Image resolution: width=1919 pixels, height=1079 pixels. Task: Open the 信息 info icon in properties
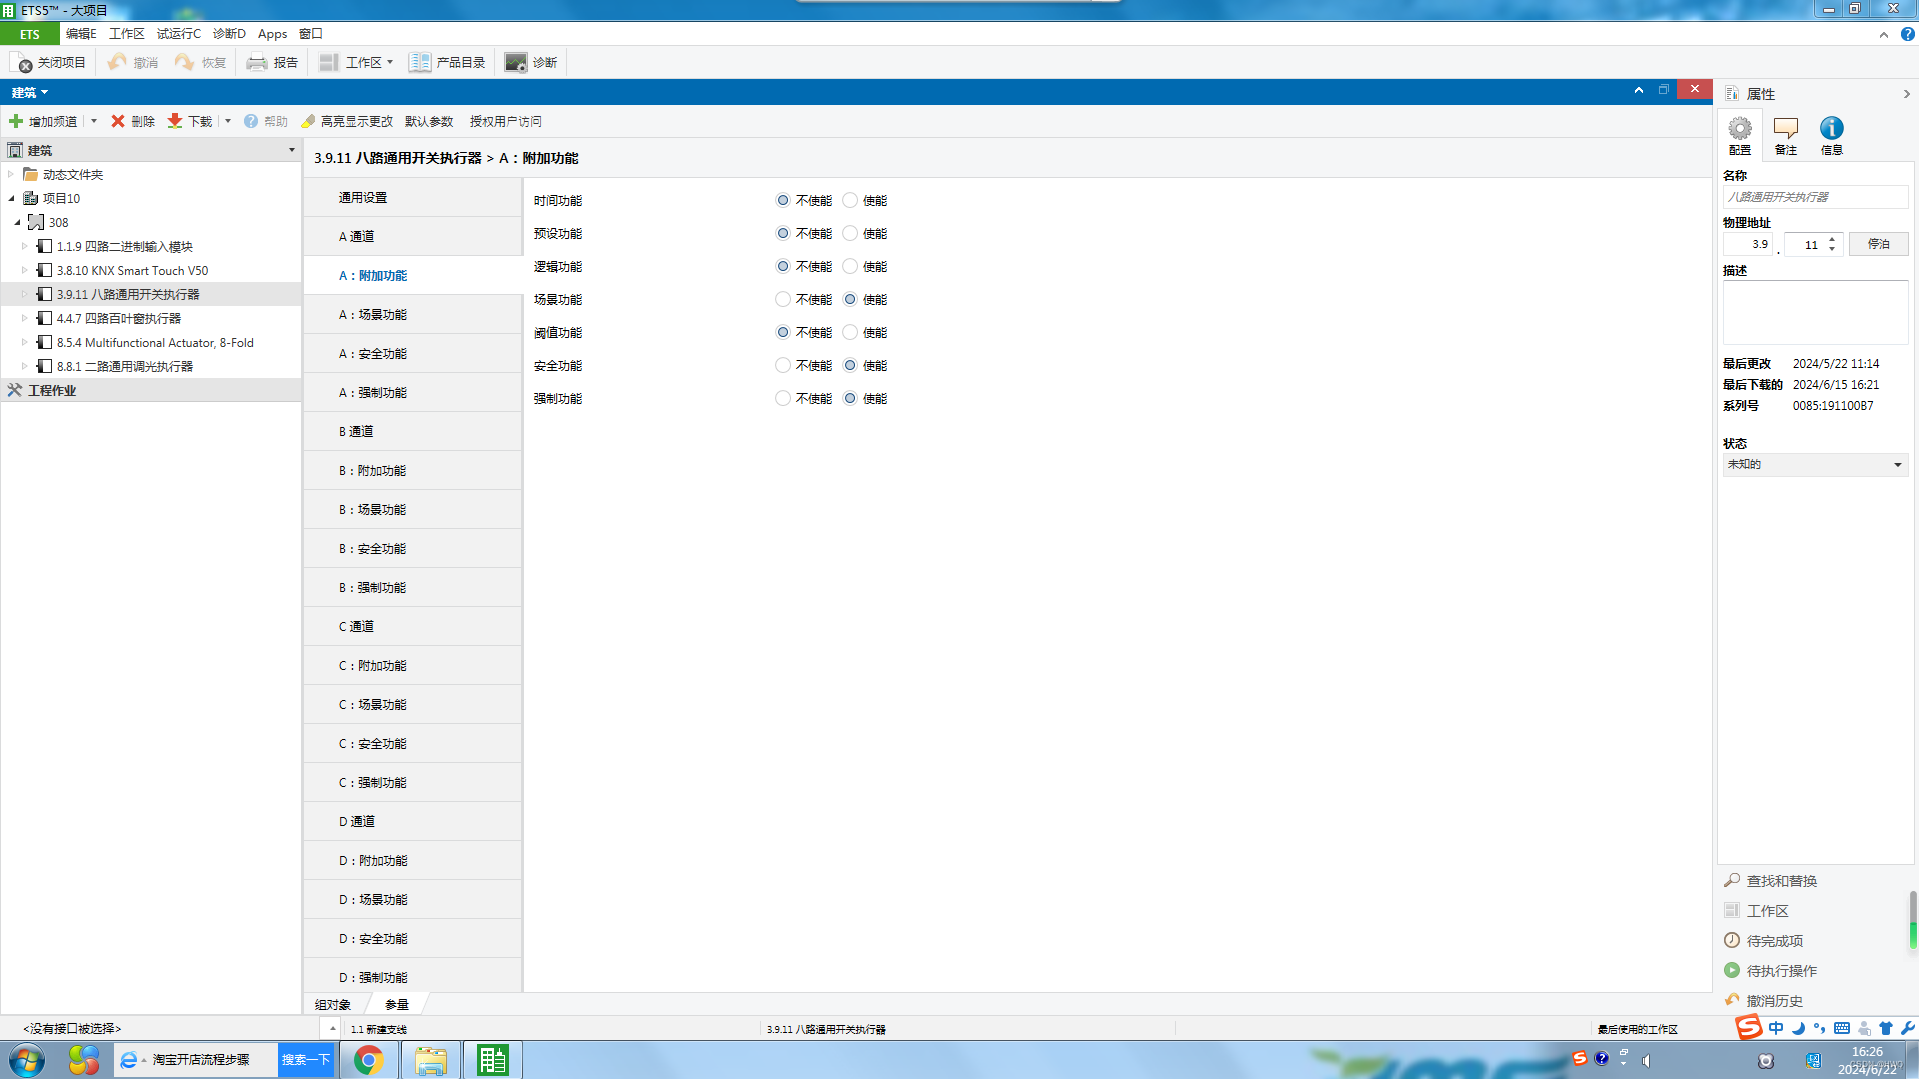pyautogui.click(x=1832, y=129)
